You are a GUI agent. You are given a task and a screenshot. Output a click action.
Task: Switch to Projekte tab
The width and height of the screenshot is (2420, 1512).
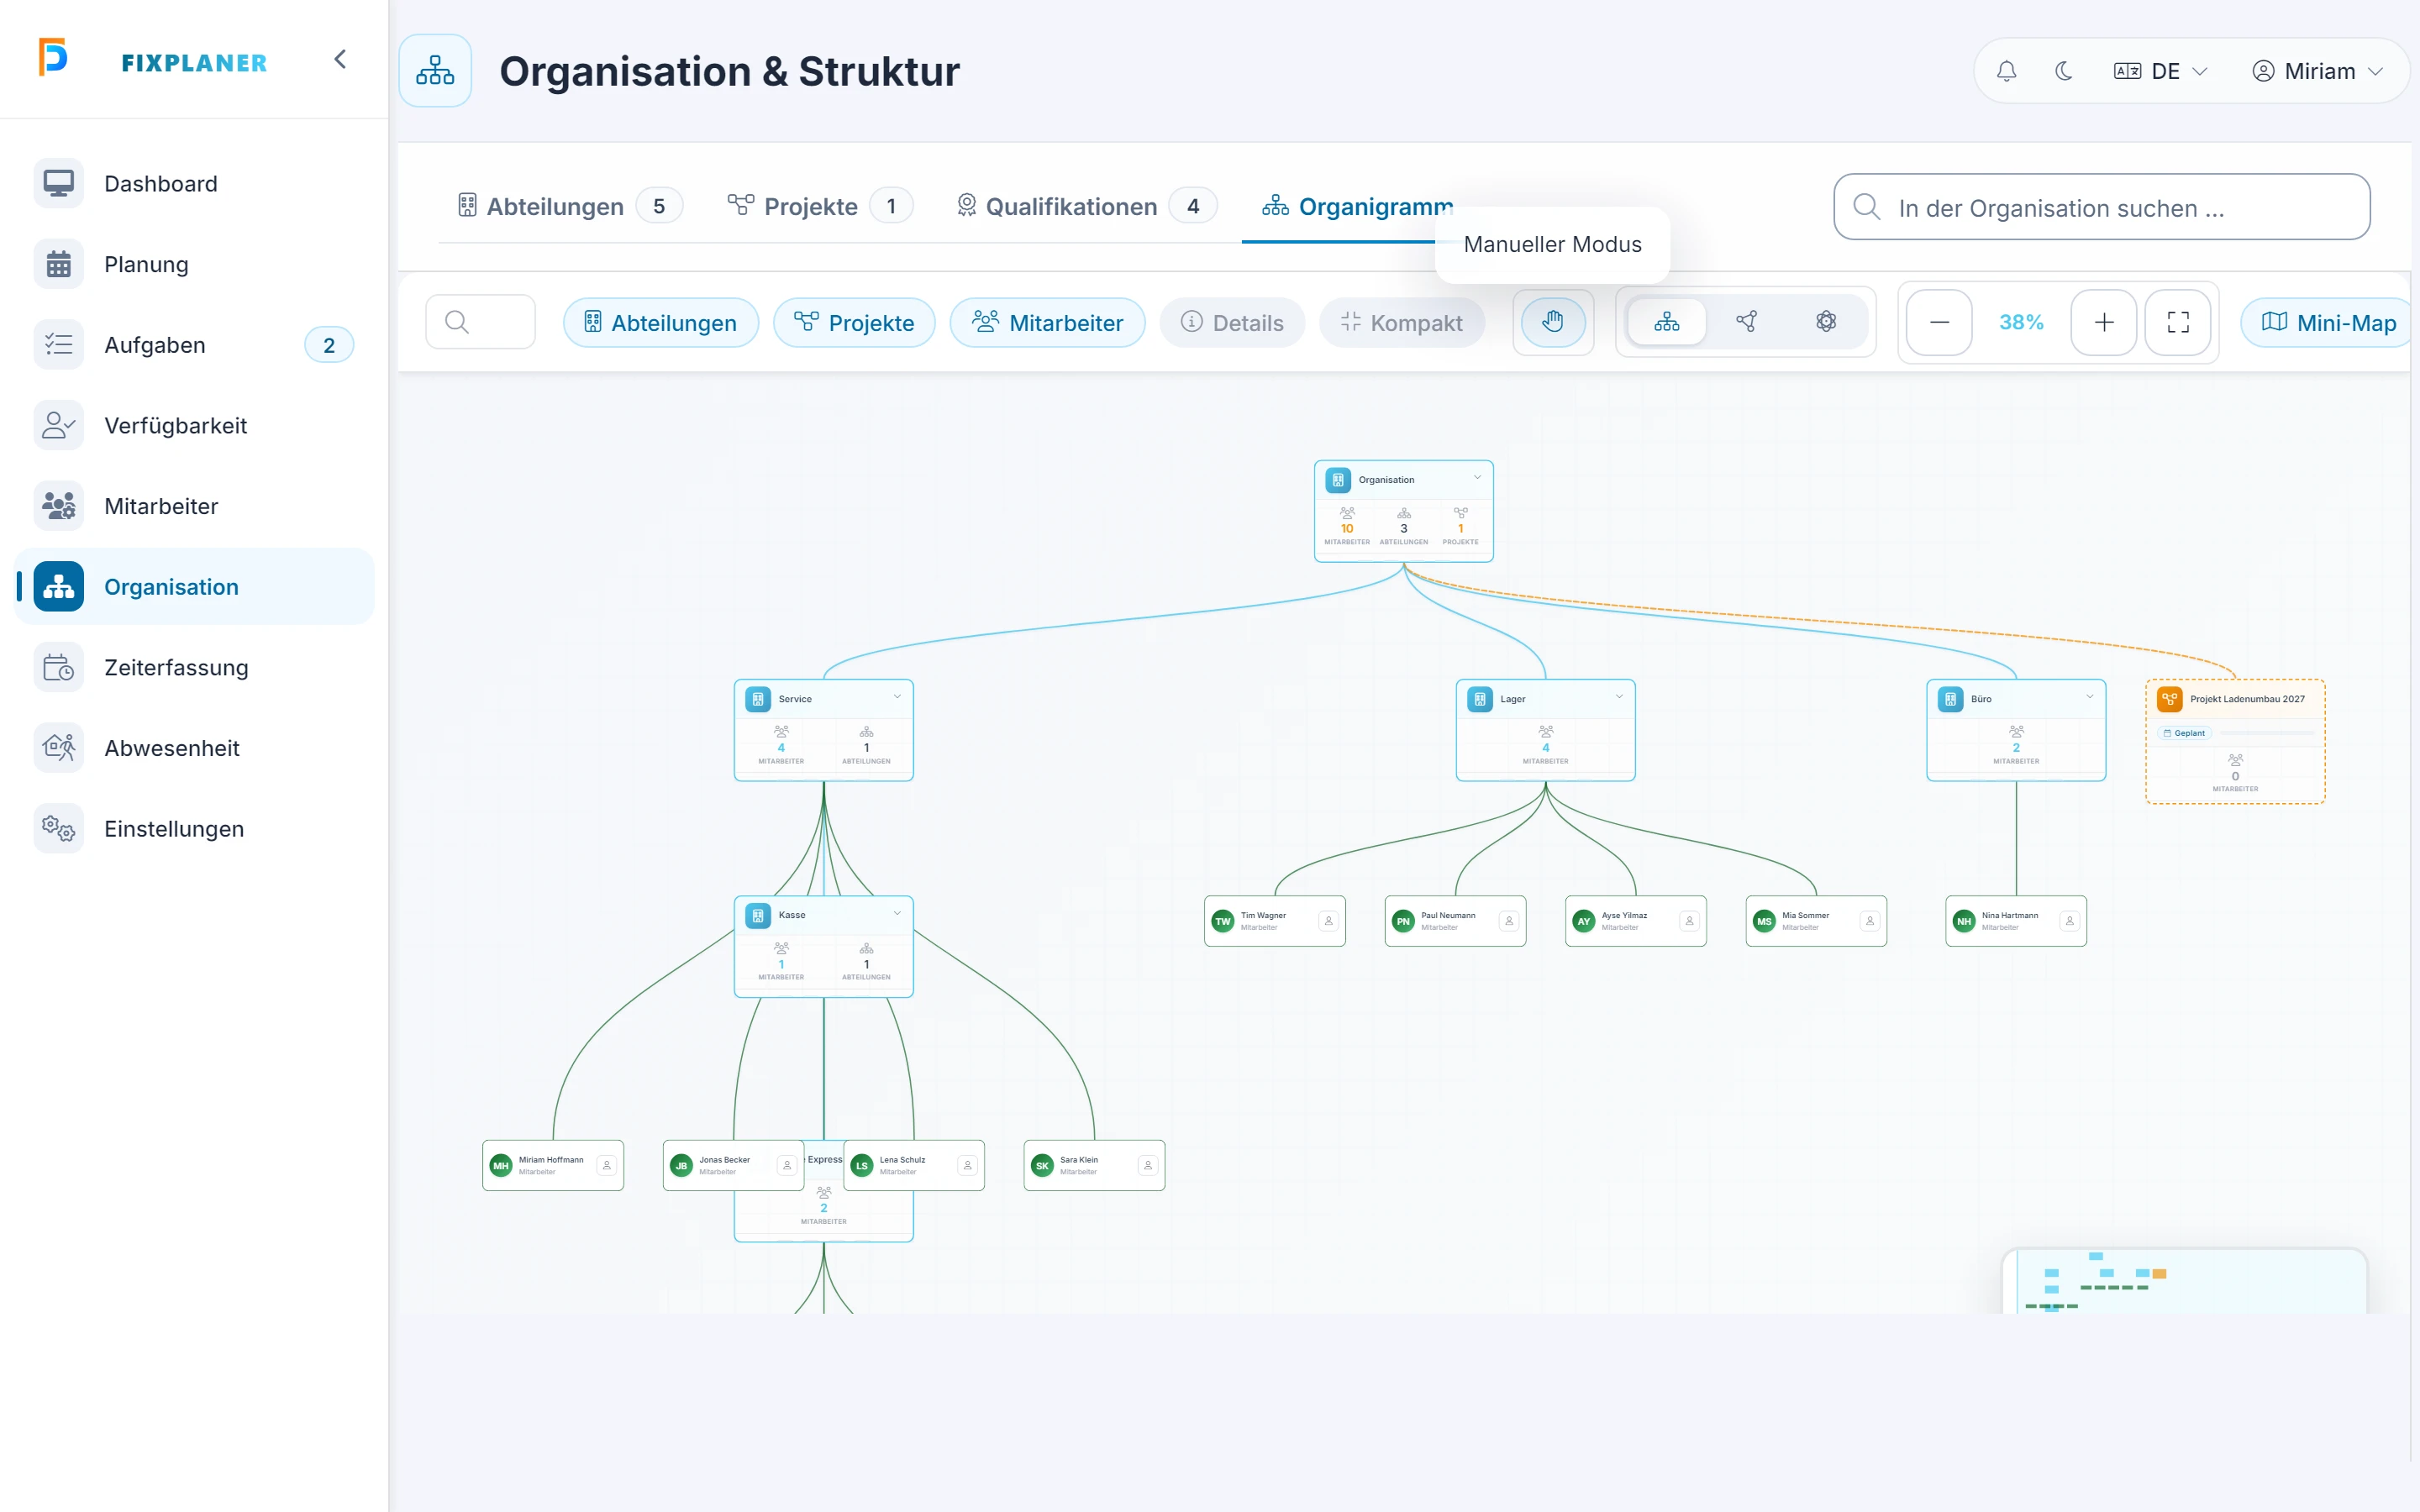820,206
